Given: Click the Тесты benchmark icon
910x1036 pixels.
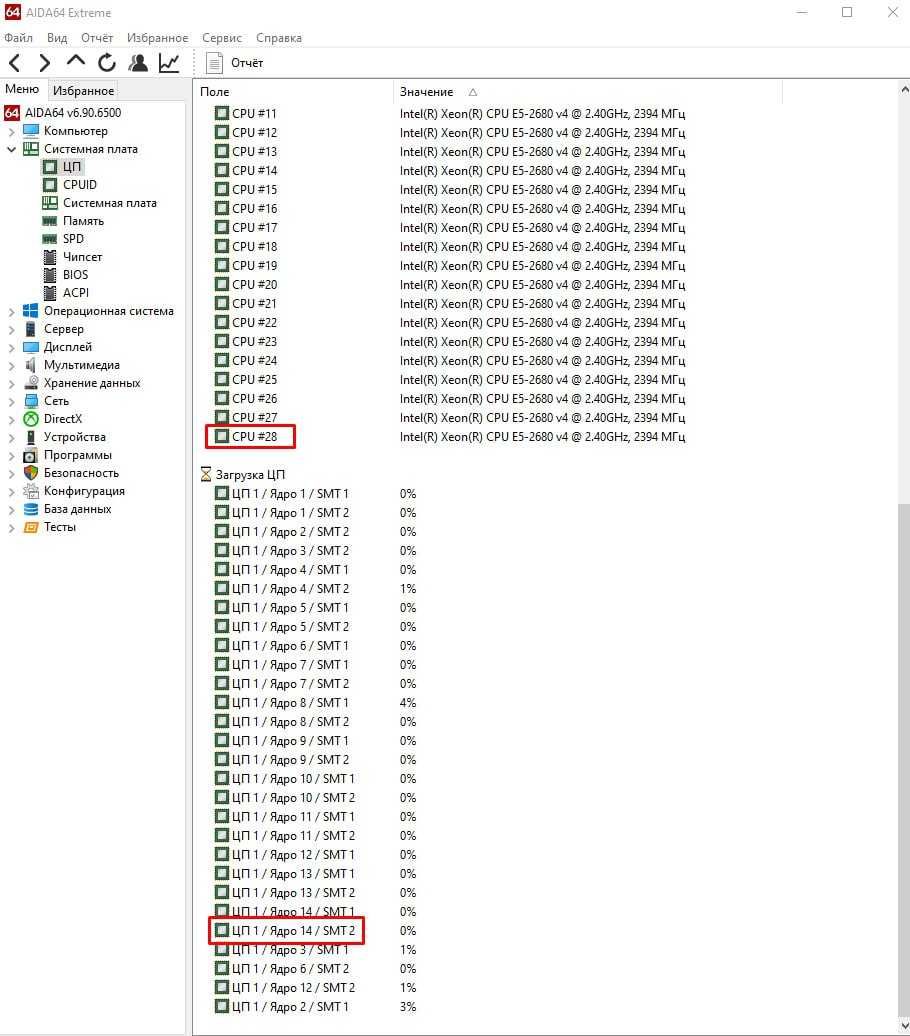Looking at the screenshot, I should point(31,527).
